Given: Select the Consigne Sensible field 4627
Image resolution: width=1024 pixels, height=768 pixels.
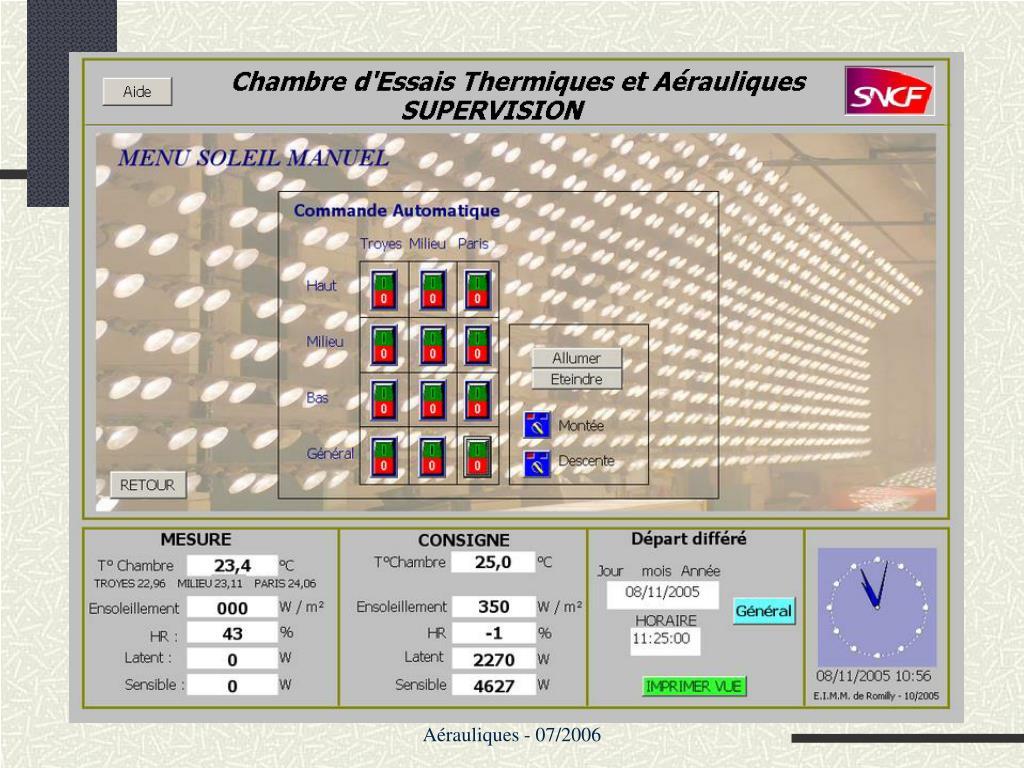Looking at the screenshot, I should click(x=493, y=686).
